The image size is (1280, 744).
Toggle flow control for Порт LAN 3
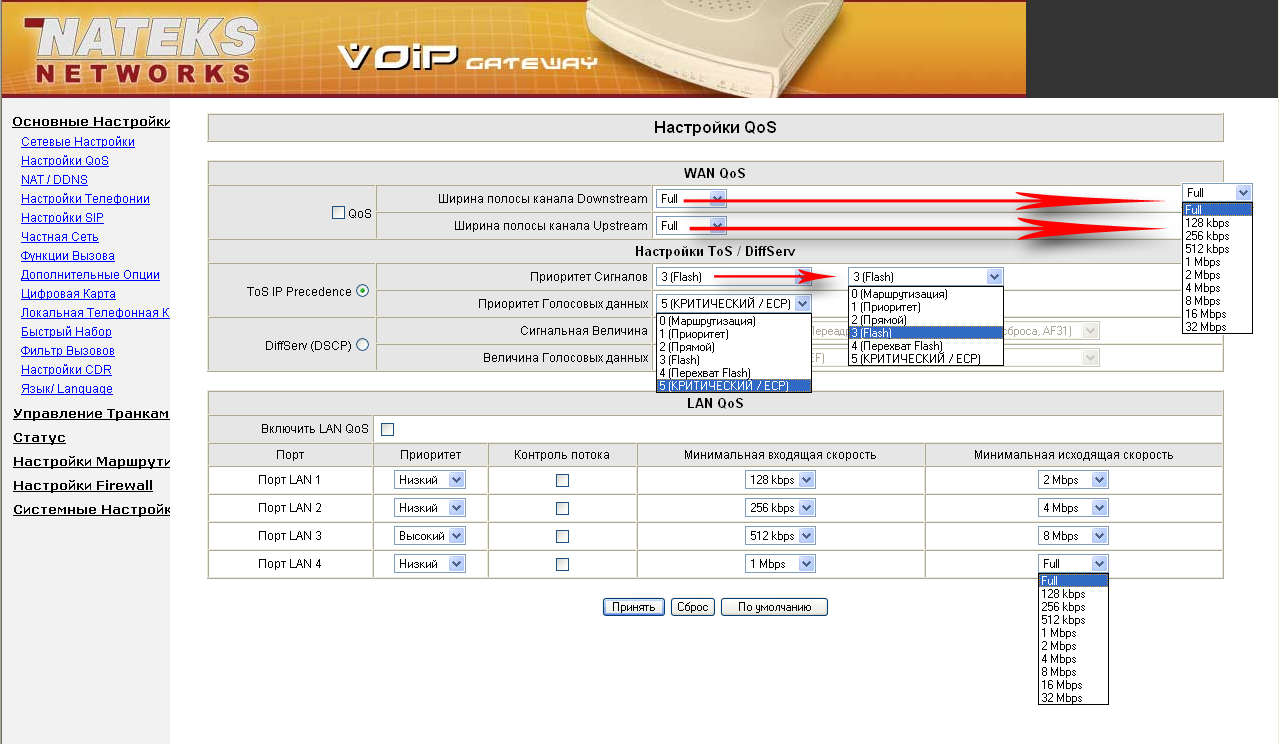[562, 537]
